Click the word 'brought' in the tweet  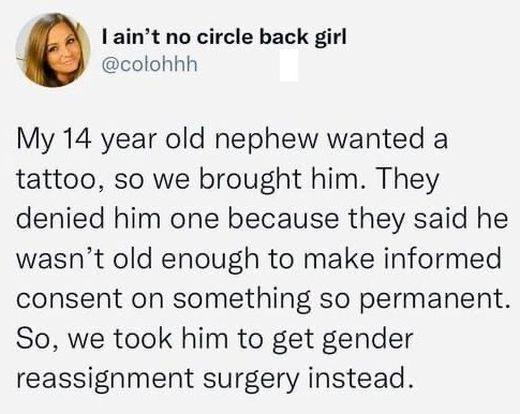[245, 180]
